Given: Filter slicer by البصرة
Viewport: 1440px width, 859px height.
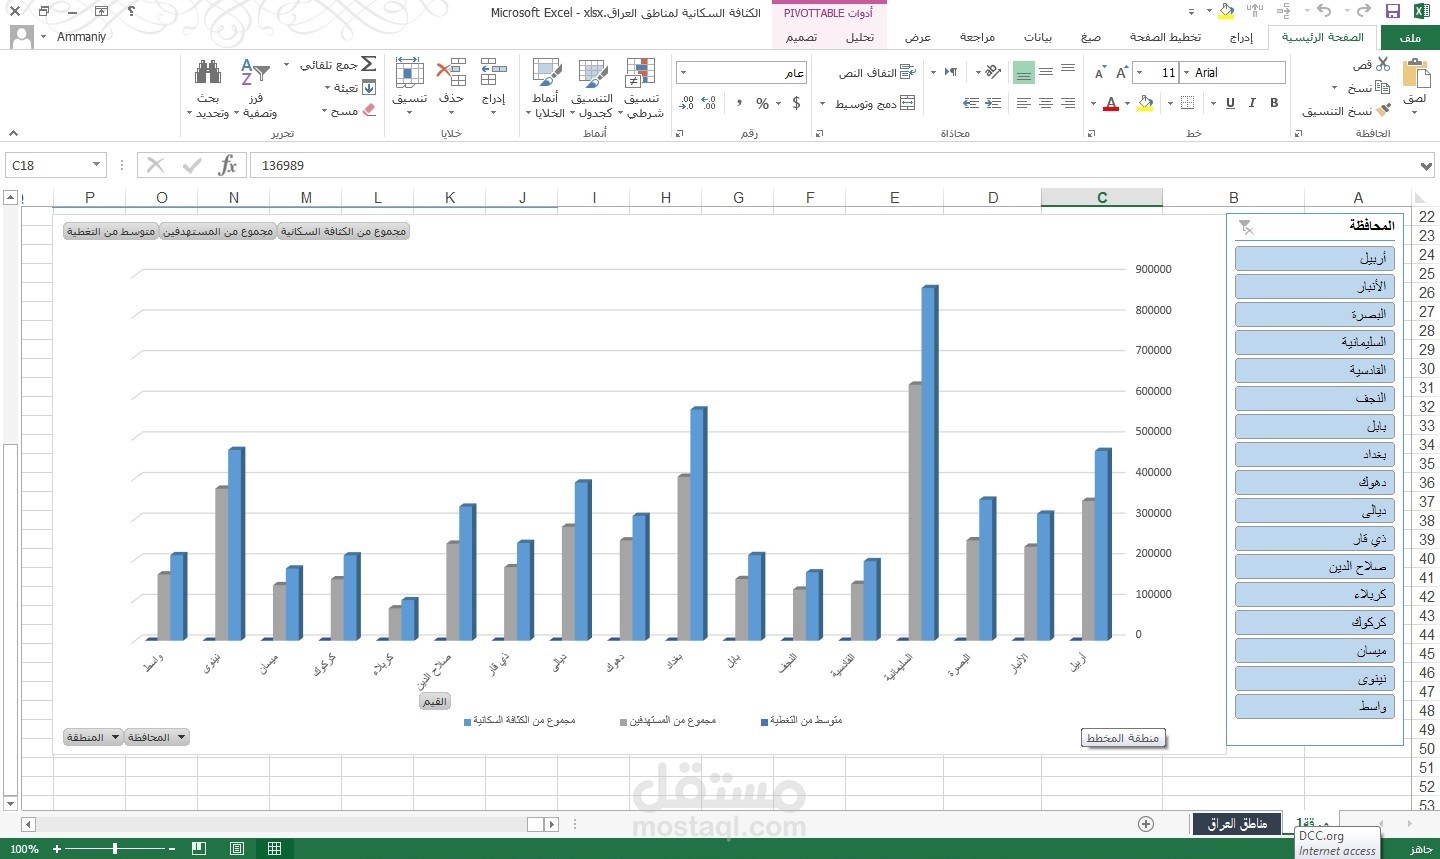Looking at the screenshot, I should [x=1315, y=314].
